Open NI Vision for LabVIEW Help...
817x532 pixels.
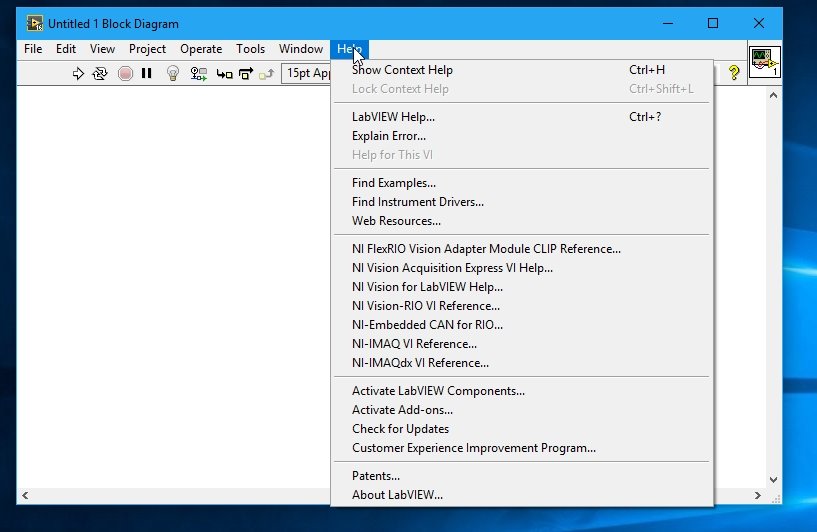[522, 287]
